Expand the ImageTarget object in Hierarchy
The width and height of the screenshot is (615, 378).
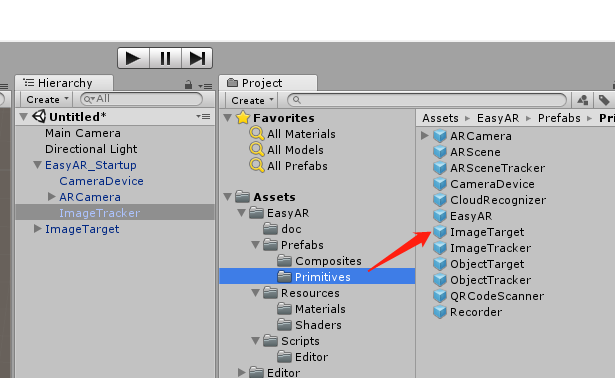coord(37,229)
